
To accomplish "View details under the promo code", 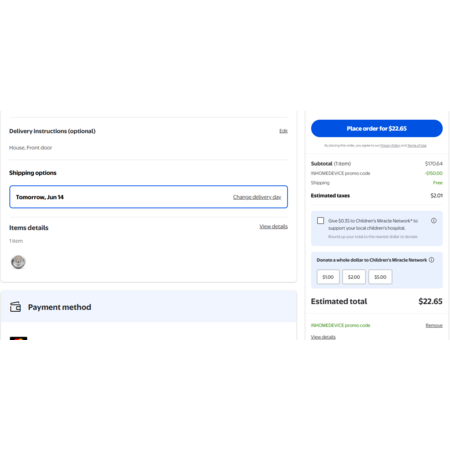I will pos(323,337).
